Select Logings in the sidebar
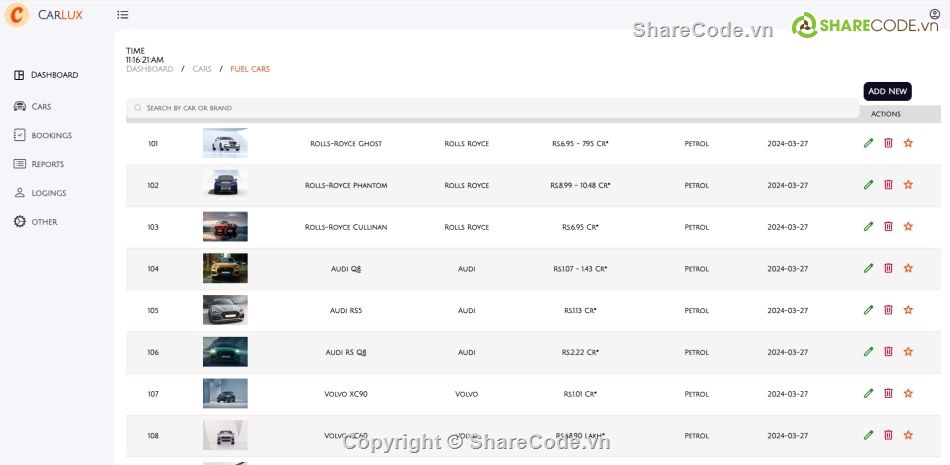Viewport: 950px width, 465px height. click(x=40, y=193)
